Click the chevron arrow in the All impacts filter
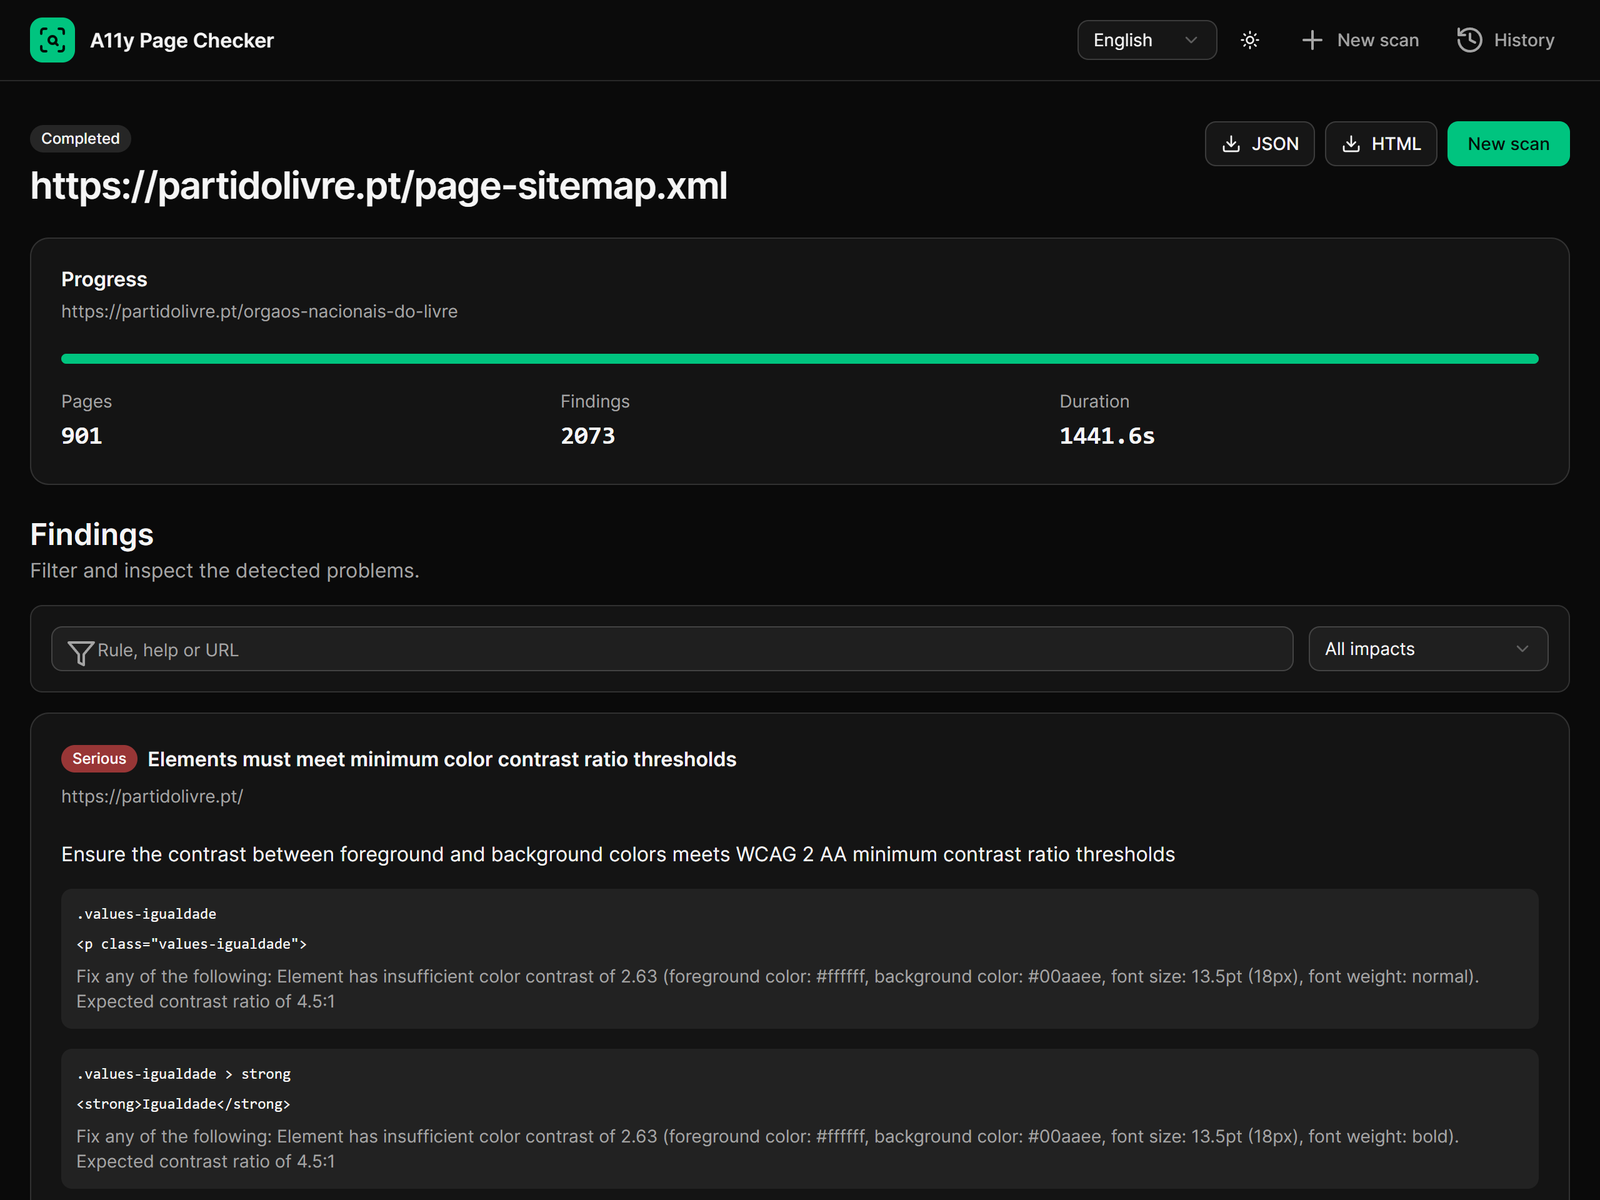 (1522, 649)
